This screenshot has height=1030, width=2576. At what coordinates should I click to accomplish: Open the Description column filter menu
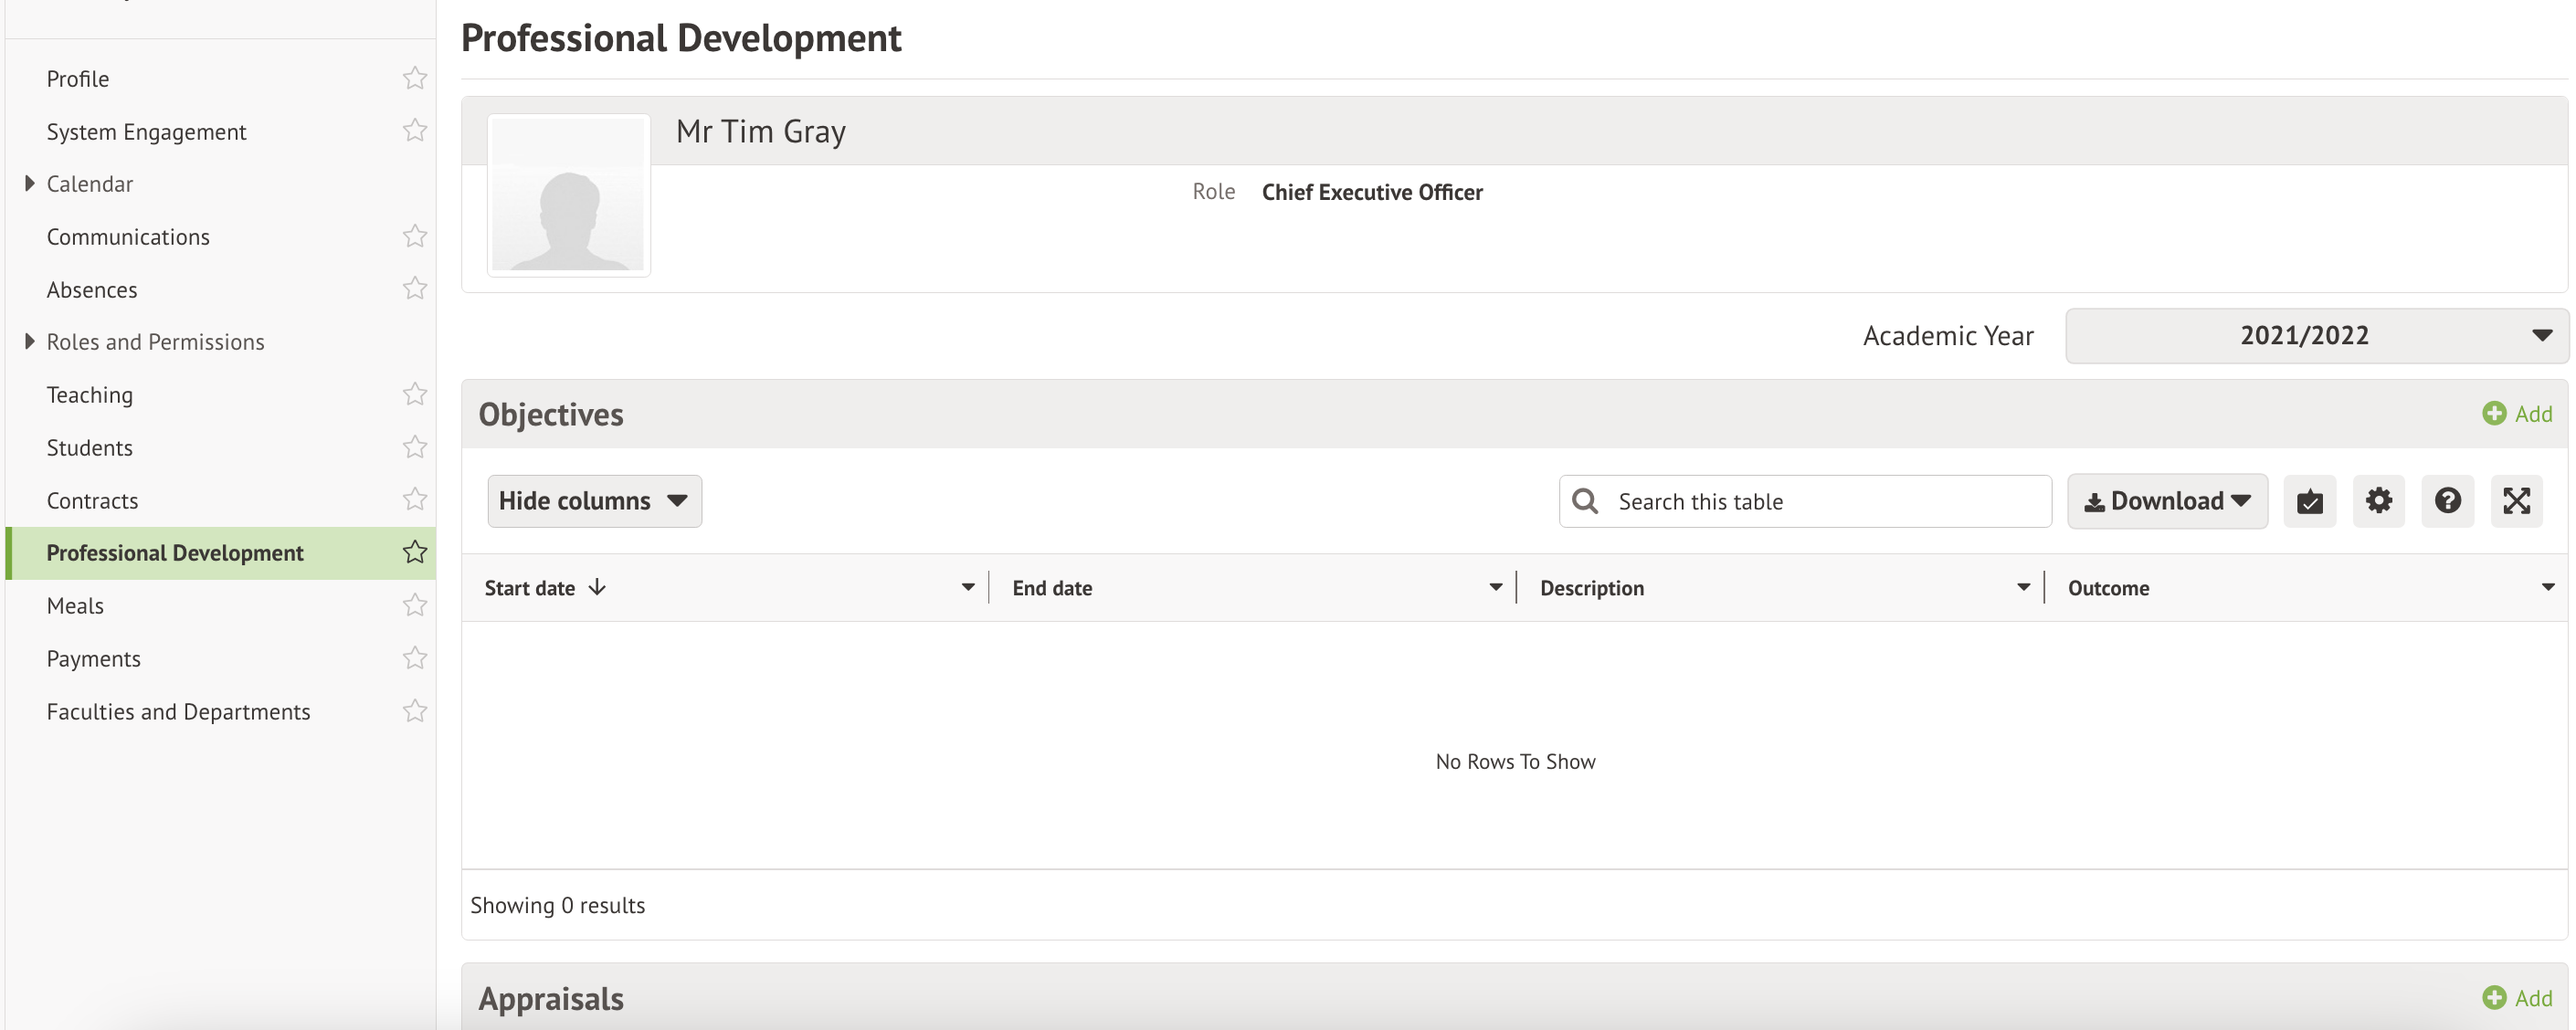click(x=2022, y=588)
